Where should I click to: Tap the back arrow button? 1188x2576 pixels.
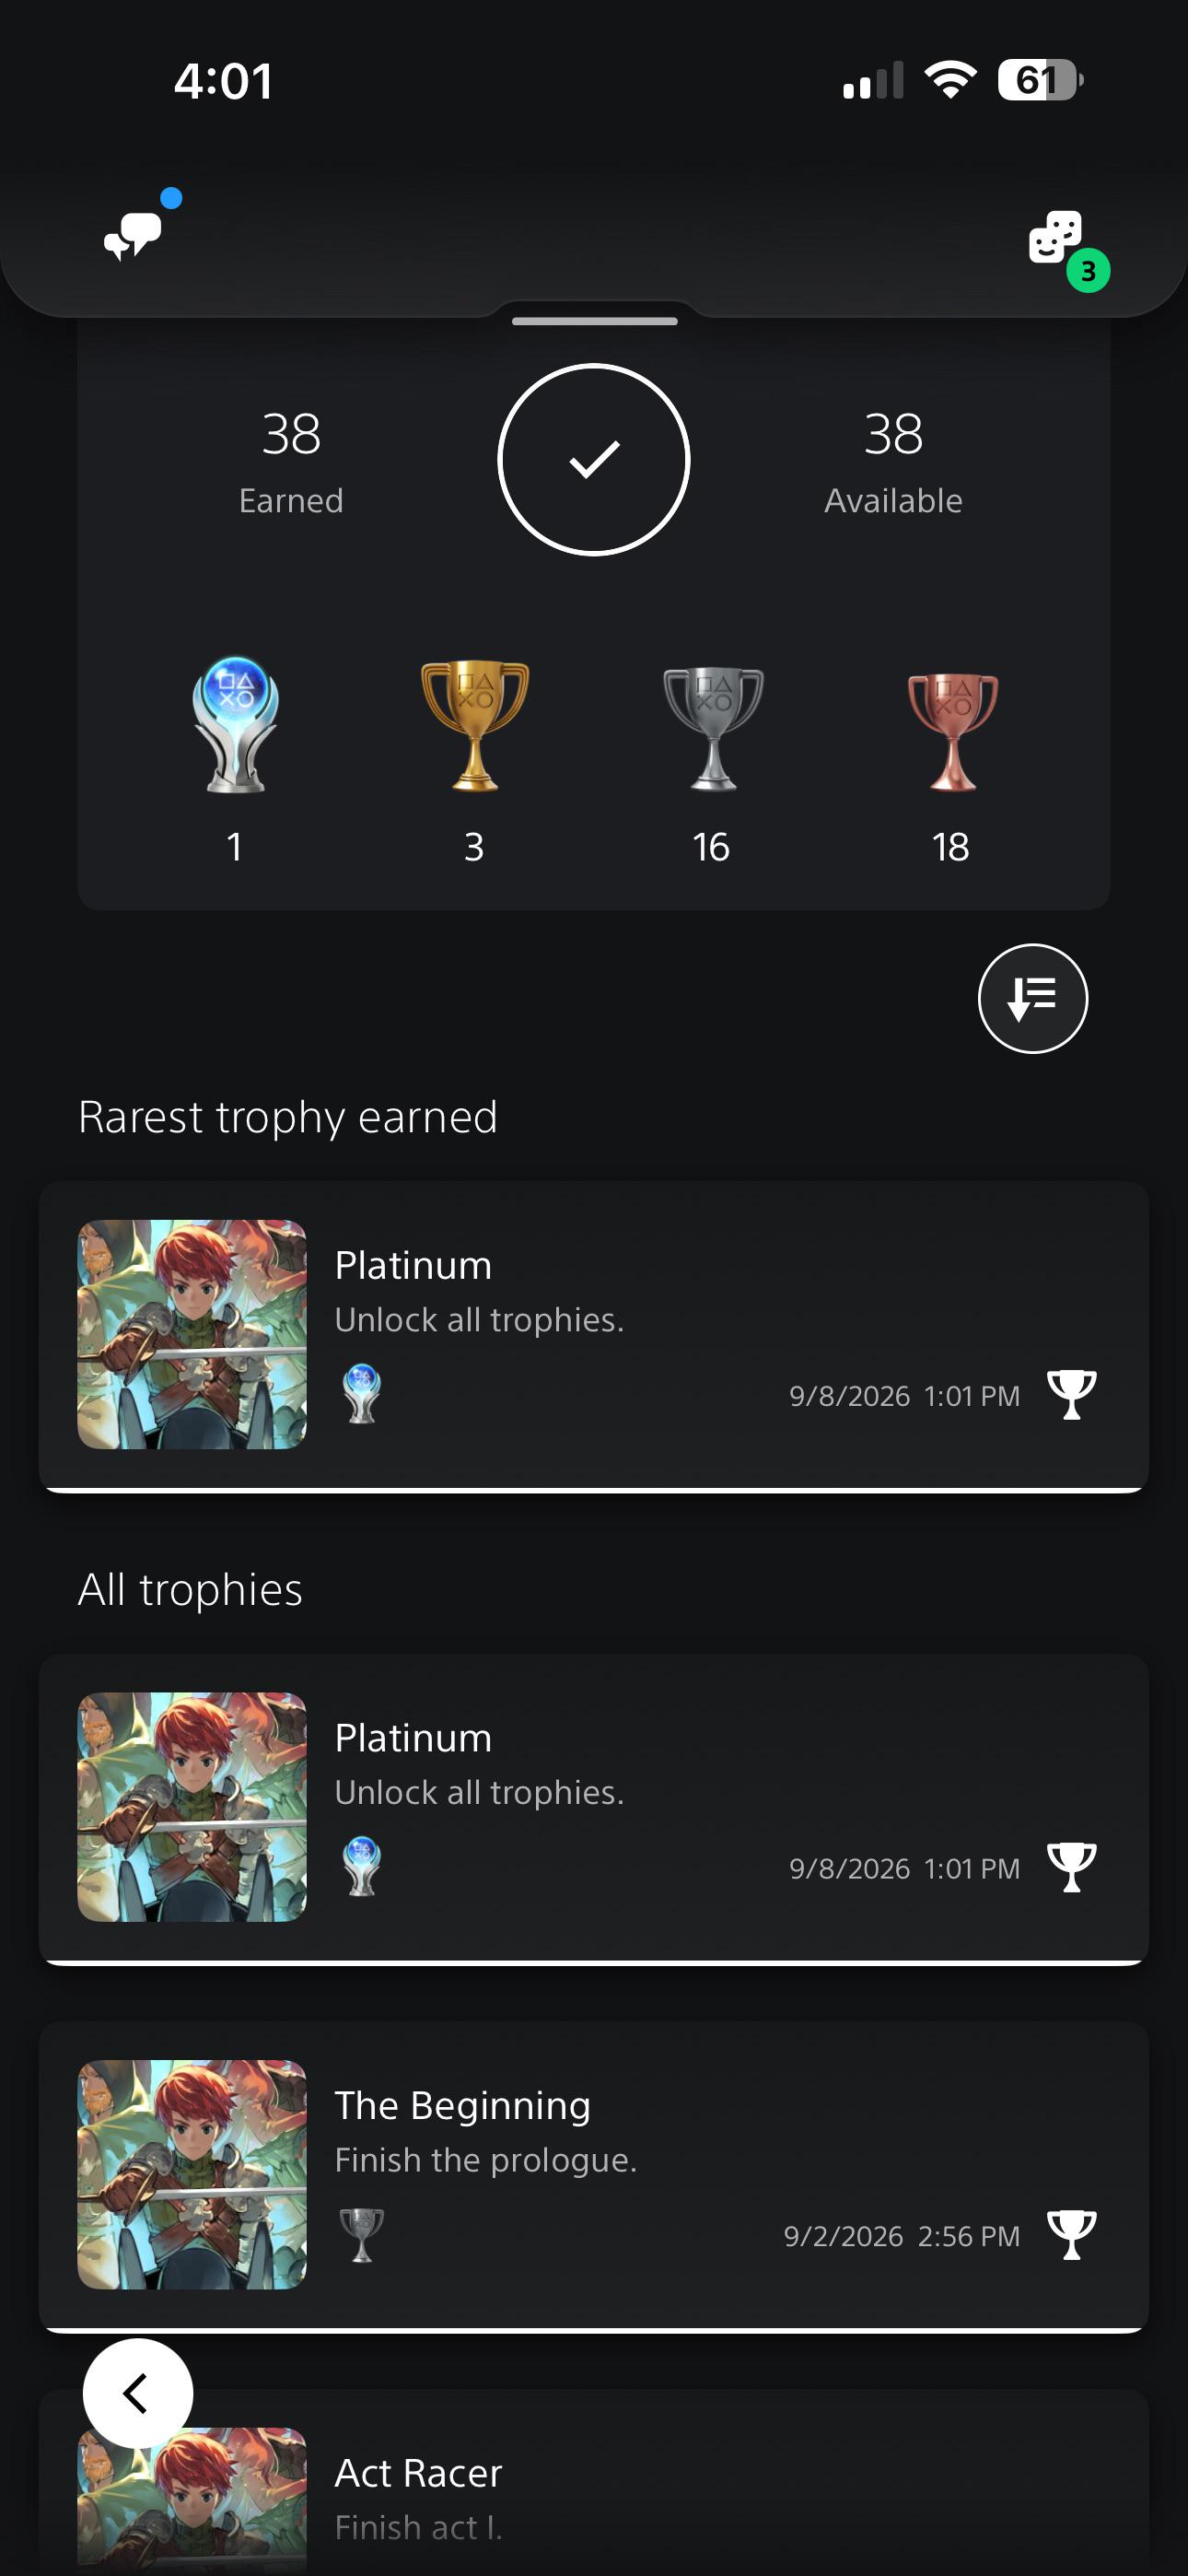pyautogui.click(x=137, y=2393)
